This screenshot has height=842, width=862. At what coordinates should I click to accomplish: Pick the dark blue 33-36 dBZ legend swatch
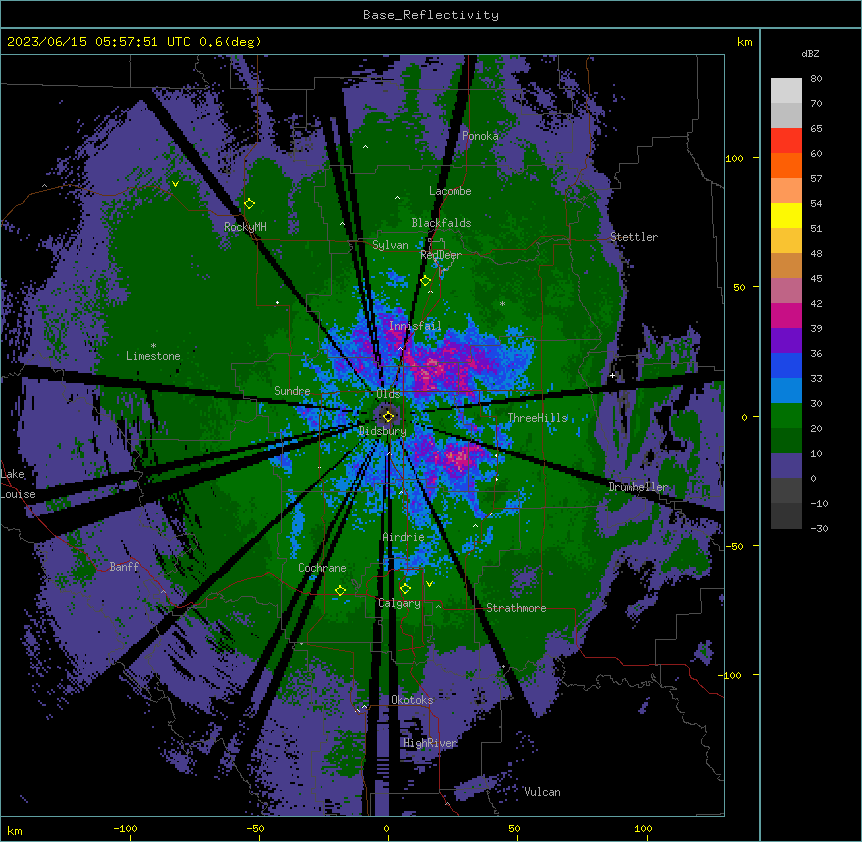[786, 365]
